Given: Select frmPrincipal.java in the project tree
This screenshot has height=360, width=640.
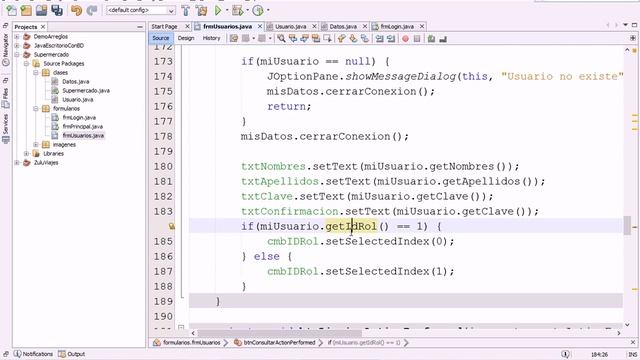Looking at the screenshot, I should (82, 126).
